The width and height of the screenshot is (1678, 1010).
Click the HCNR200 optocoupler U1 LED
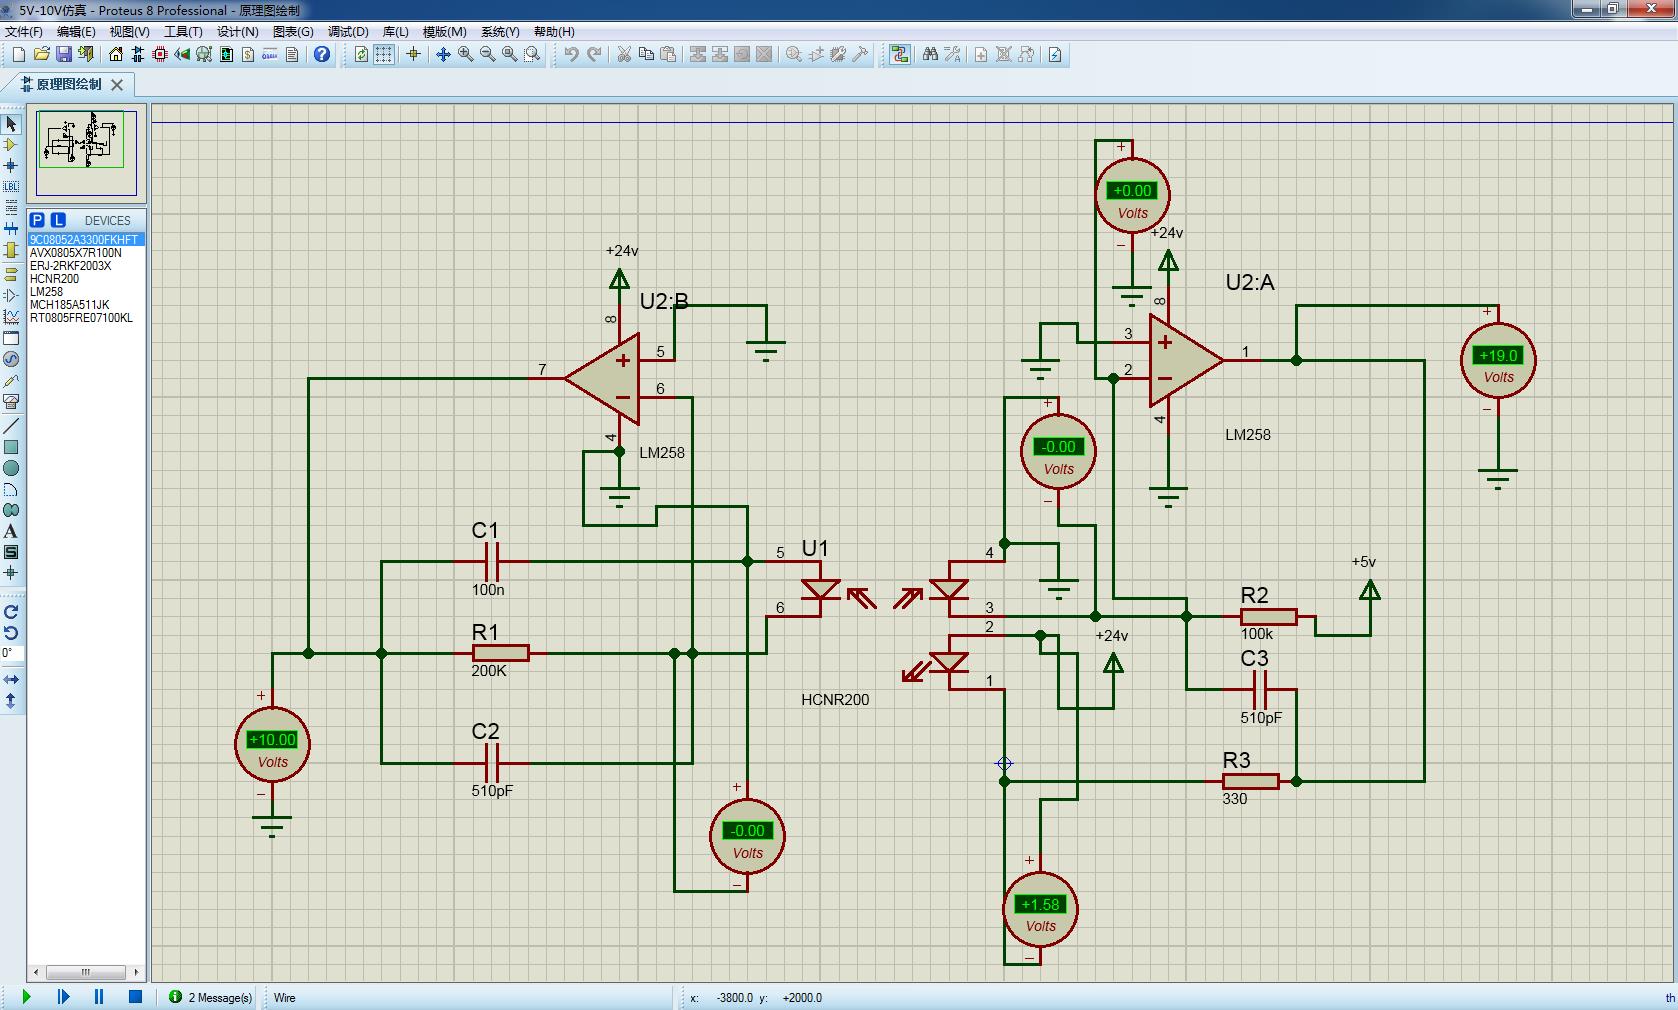(x=821, y=590)
